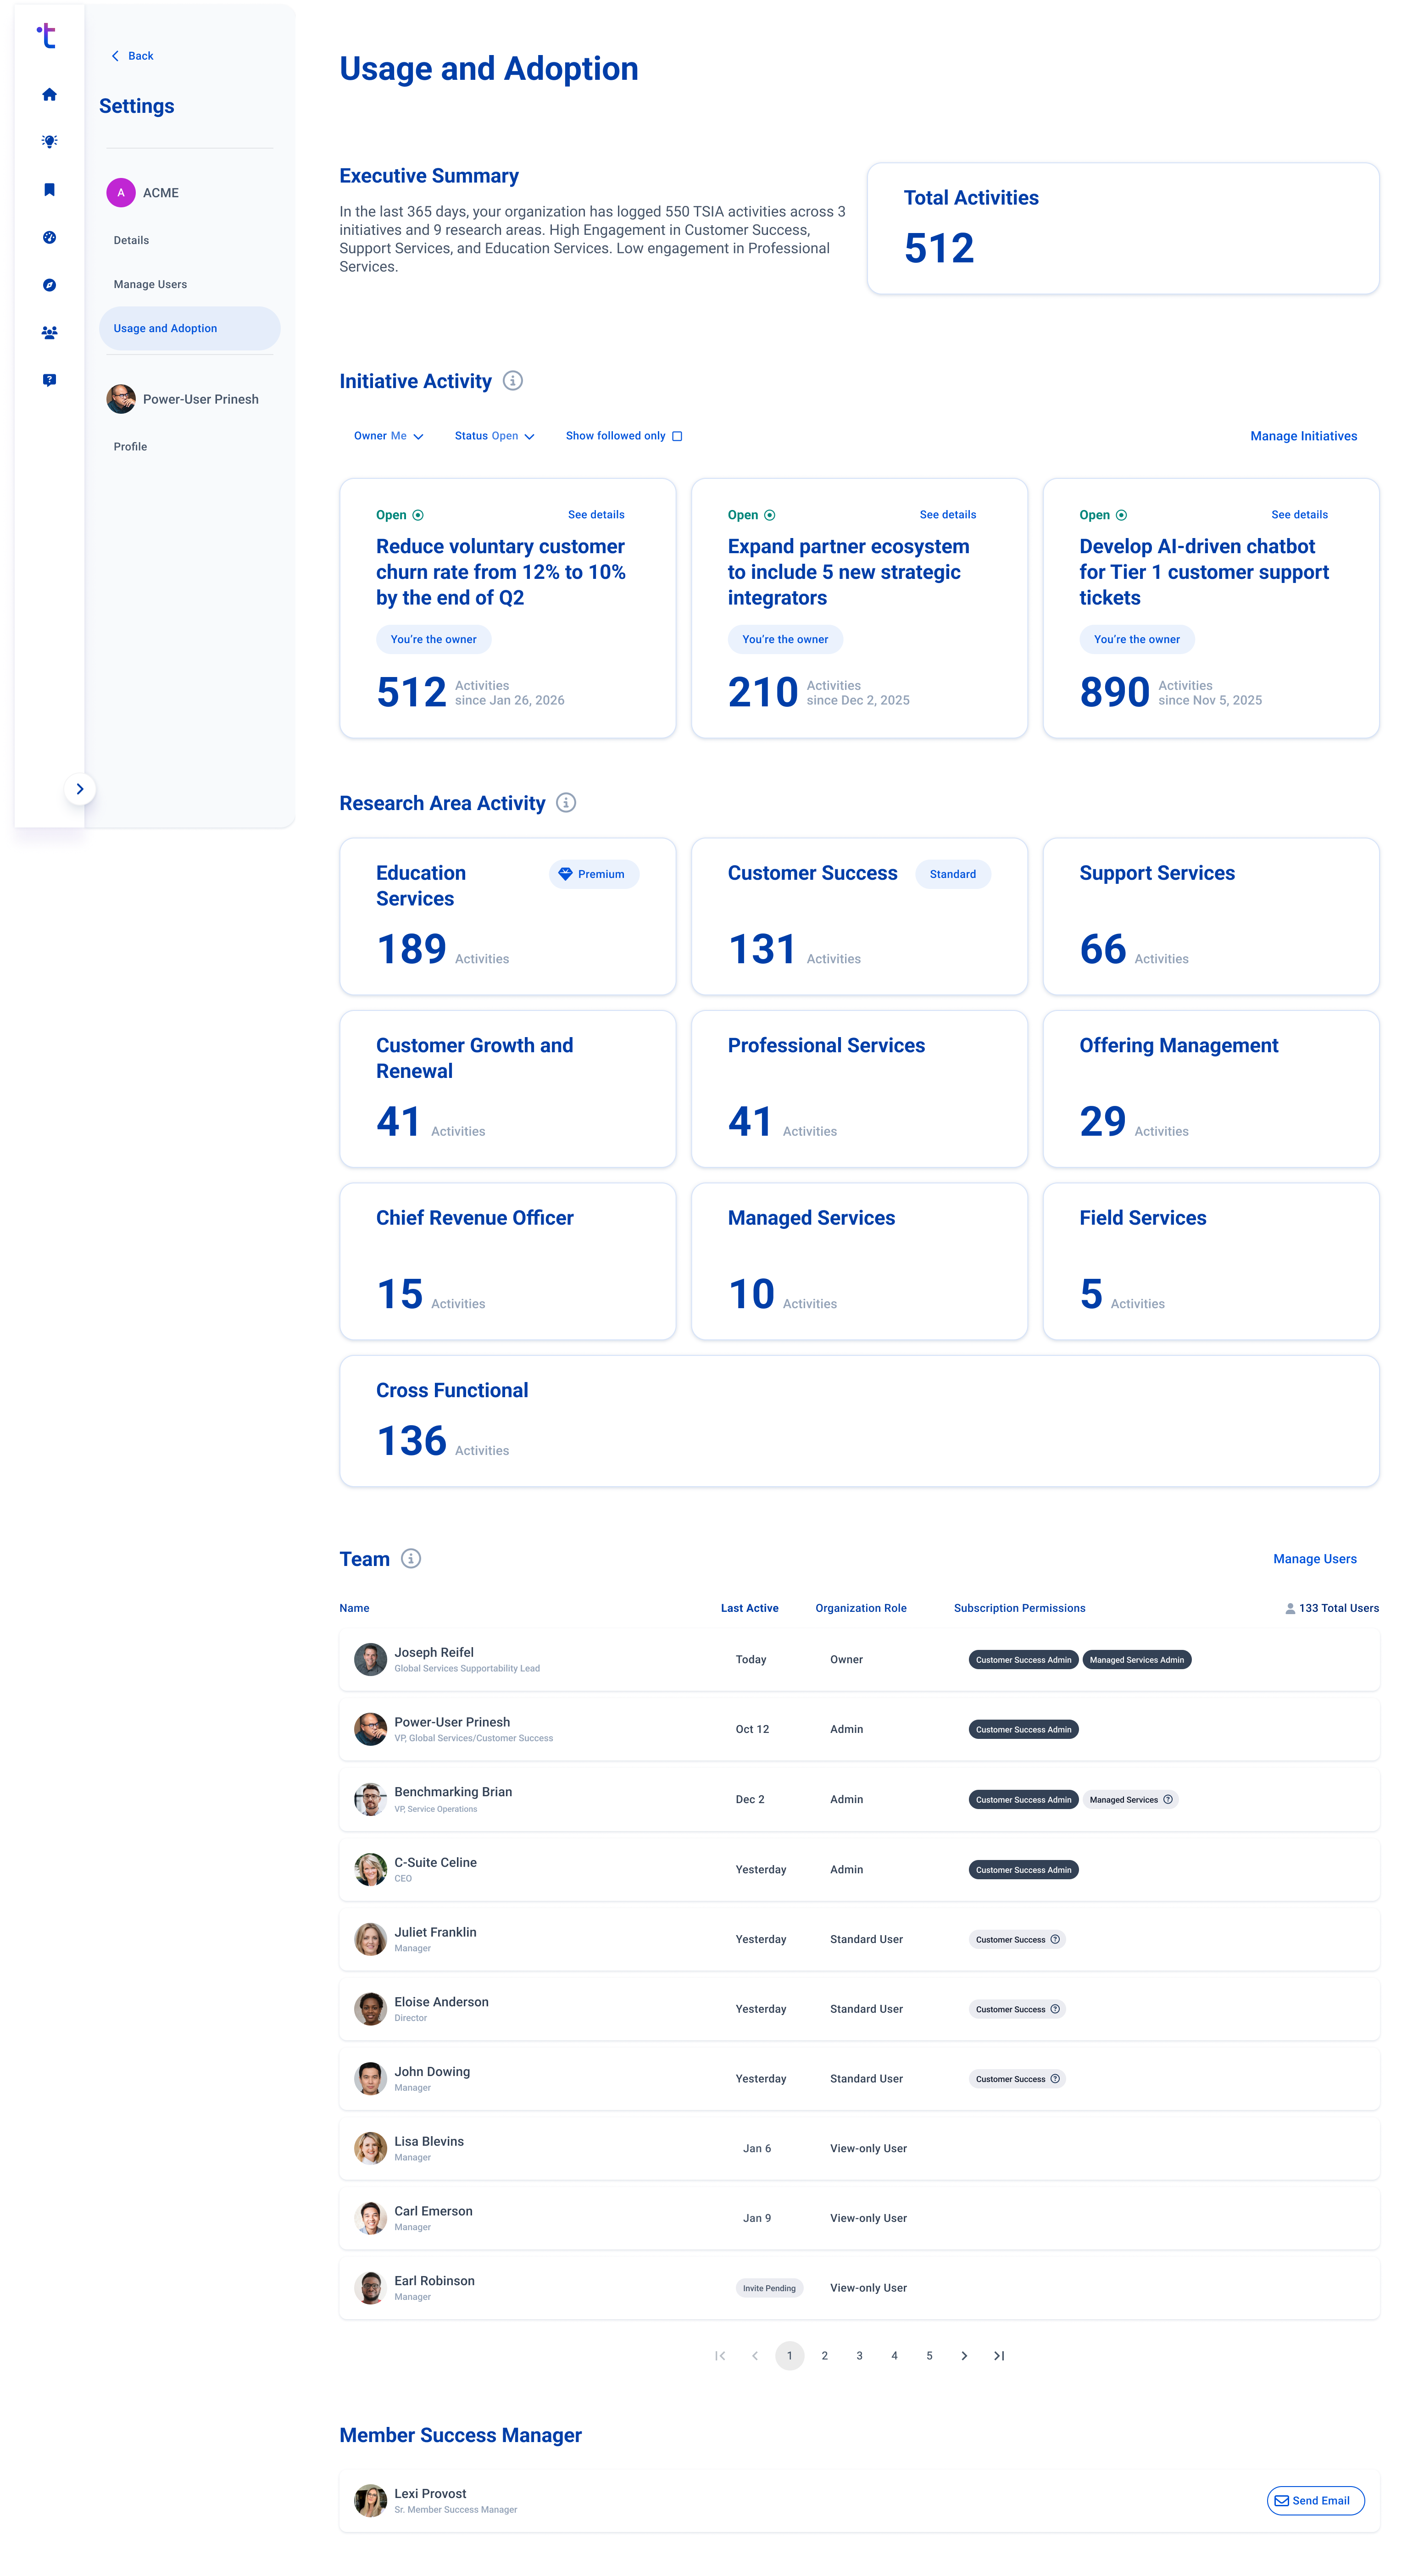Select page 1 in pagination
The height and width of the screenshot is (2576, 1424).
[x=790, y=2356]
